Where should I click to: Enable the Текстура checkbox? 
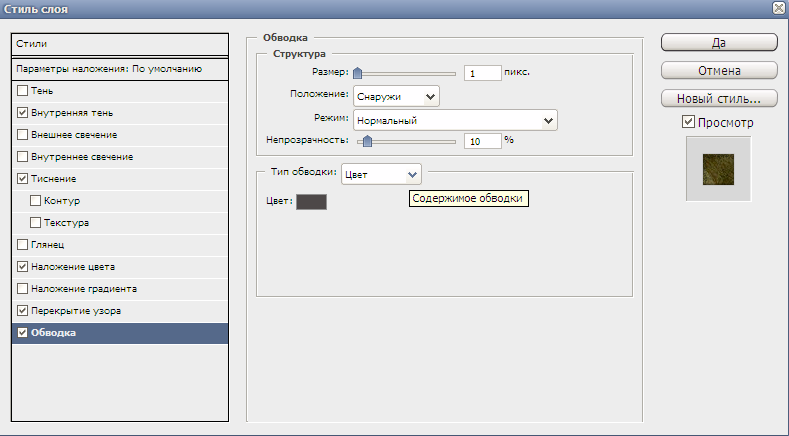tap(35, 223)
